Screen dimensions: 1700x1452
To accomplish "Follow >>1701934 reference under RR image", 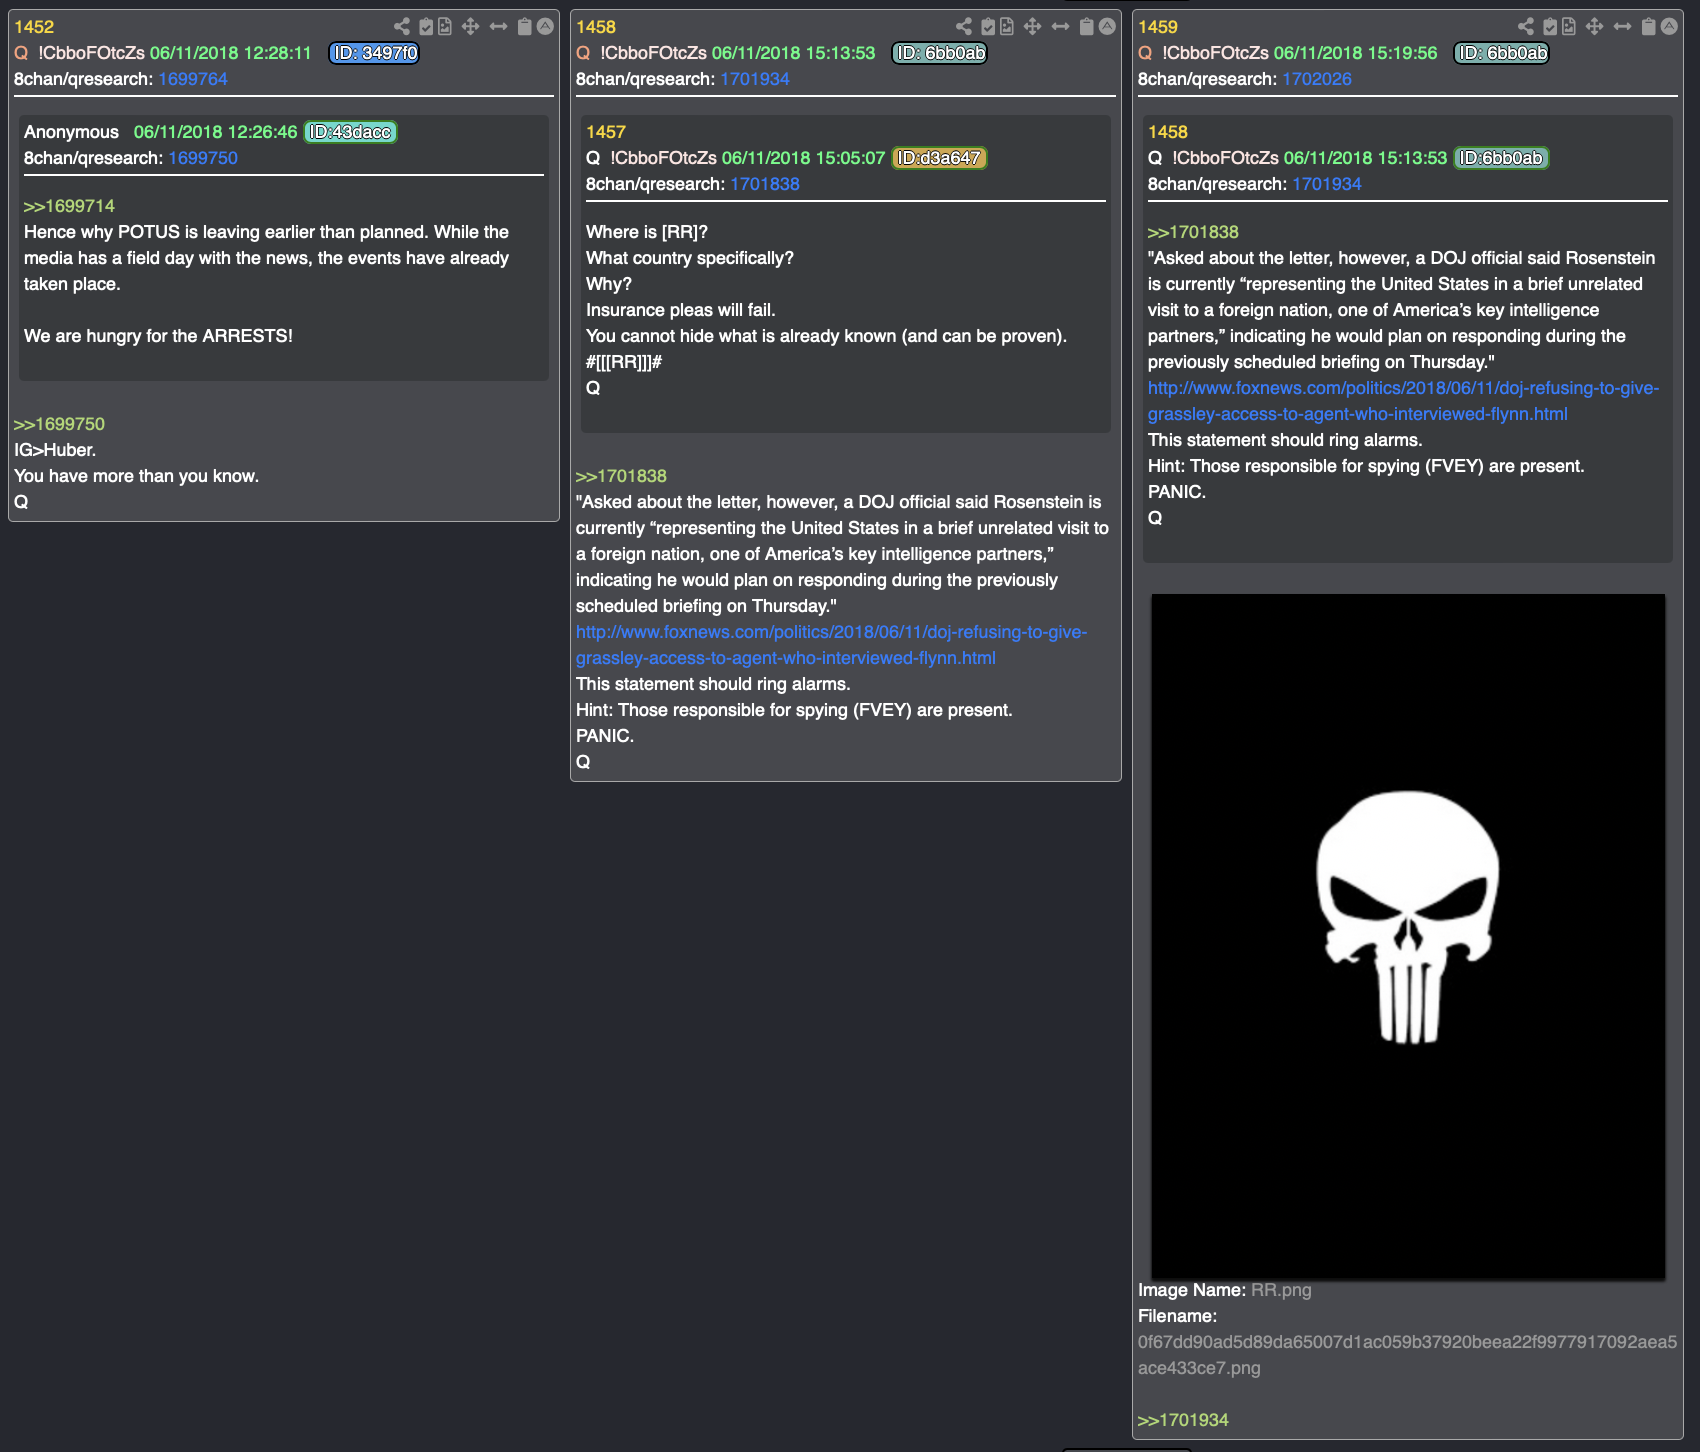I will click(x=1183, y=1420).
